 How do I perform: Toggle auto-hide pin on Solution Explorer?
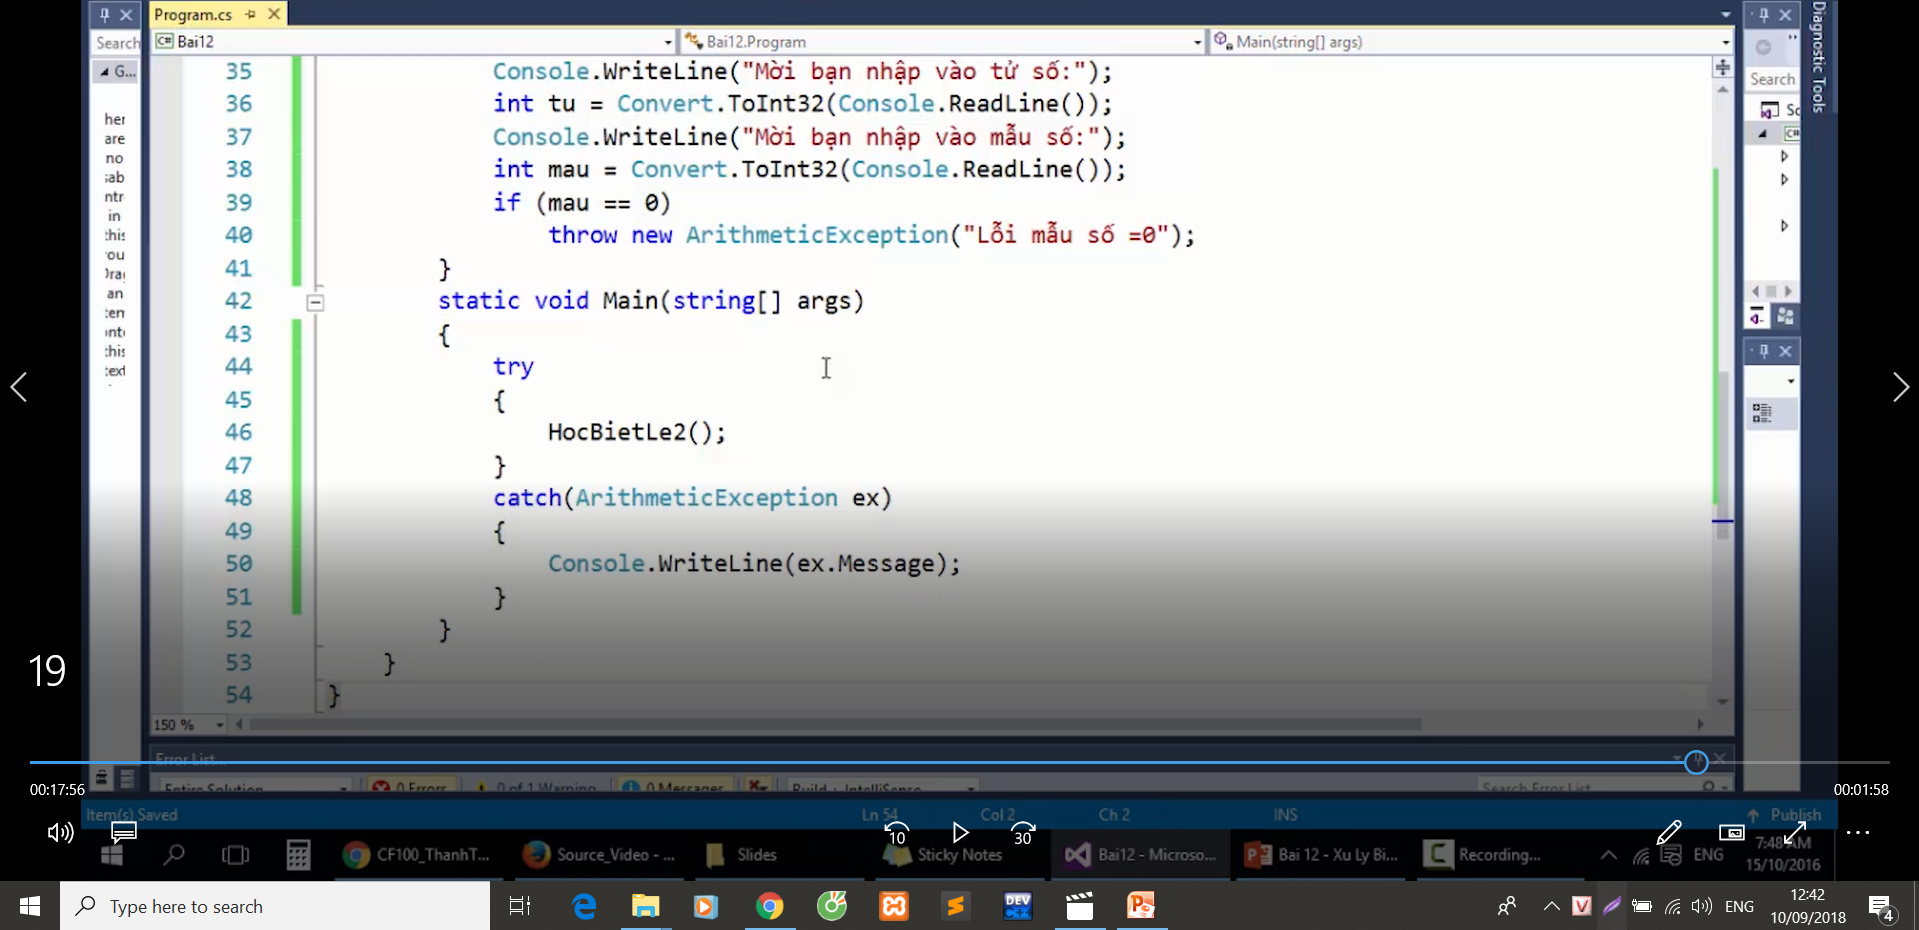1764,15
